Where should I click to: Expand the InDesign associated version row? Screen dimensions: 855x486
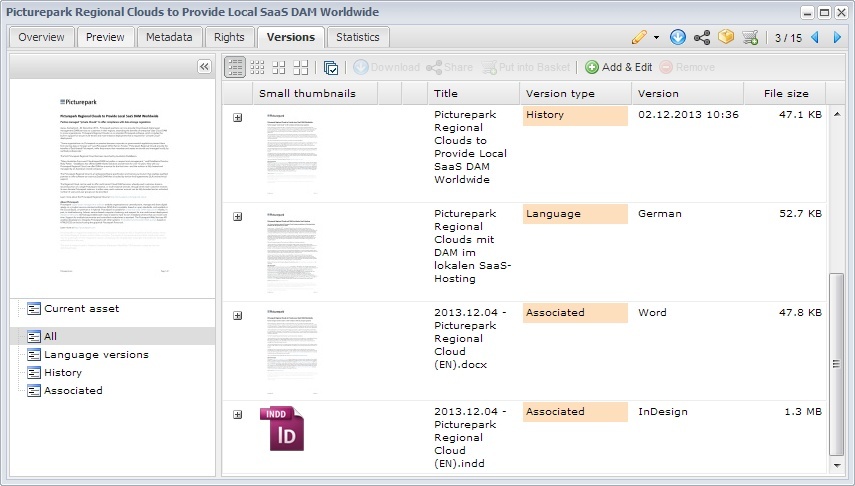238,415
